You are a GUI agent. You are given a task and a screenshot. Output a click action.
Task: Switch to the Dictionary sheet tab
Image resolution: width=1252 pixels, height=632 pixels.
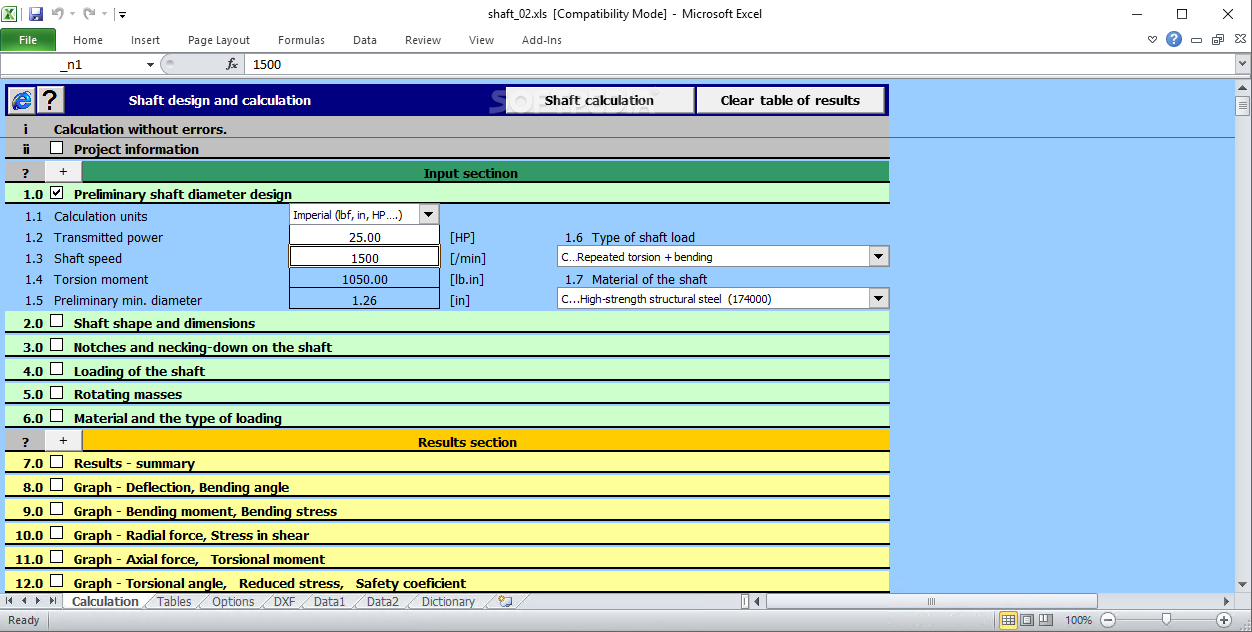[448, 602]
